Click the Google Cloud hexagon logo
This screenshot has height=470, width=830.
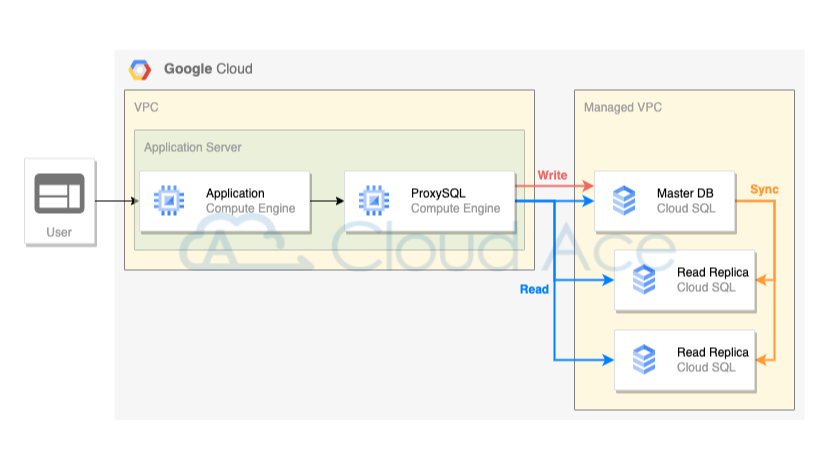tap(140, 70)
